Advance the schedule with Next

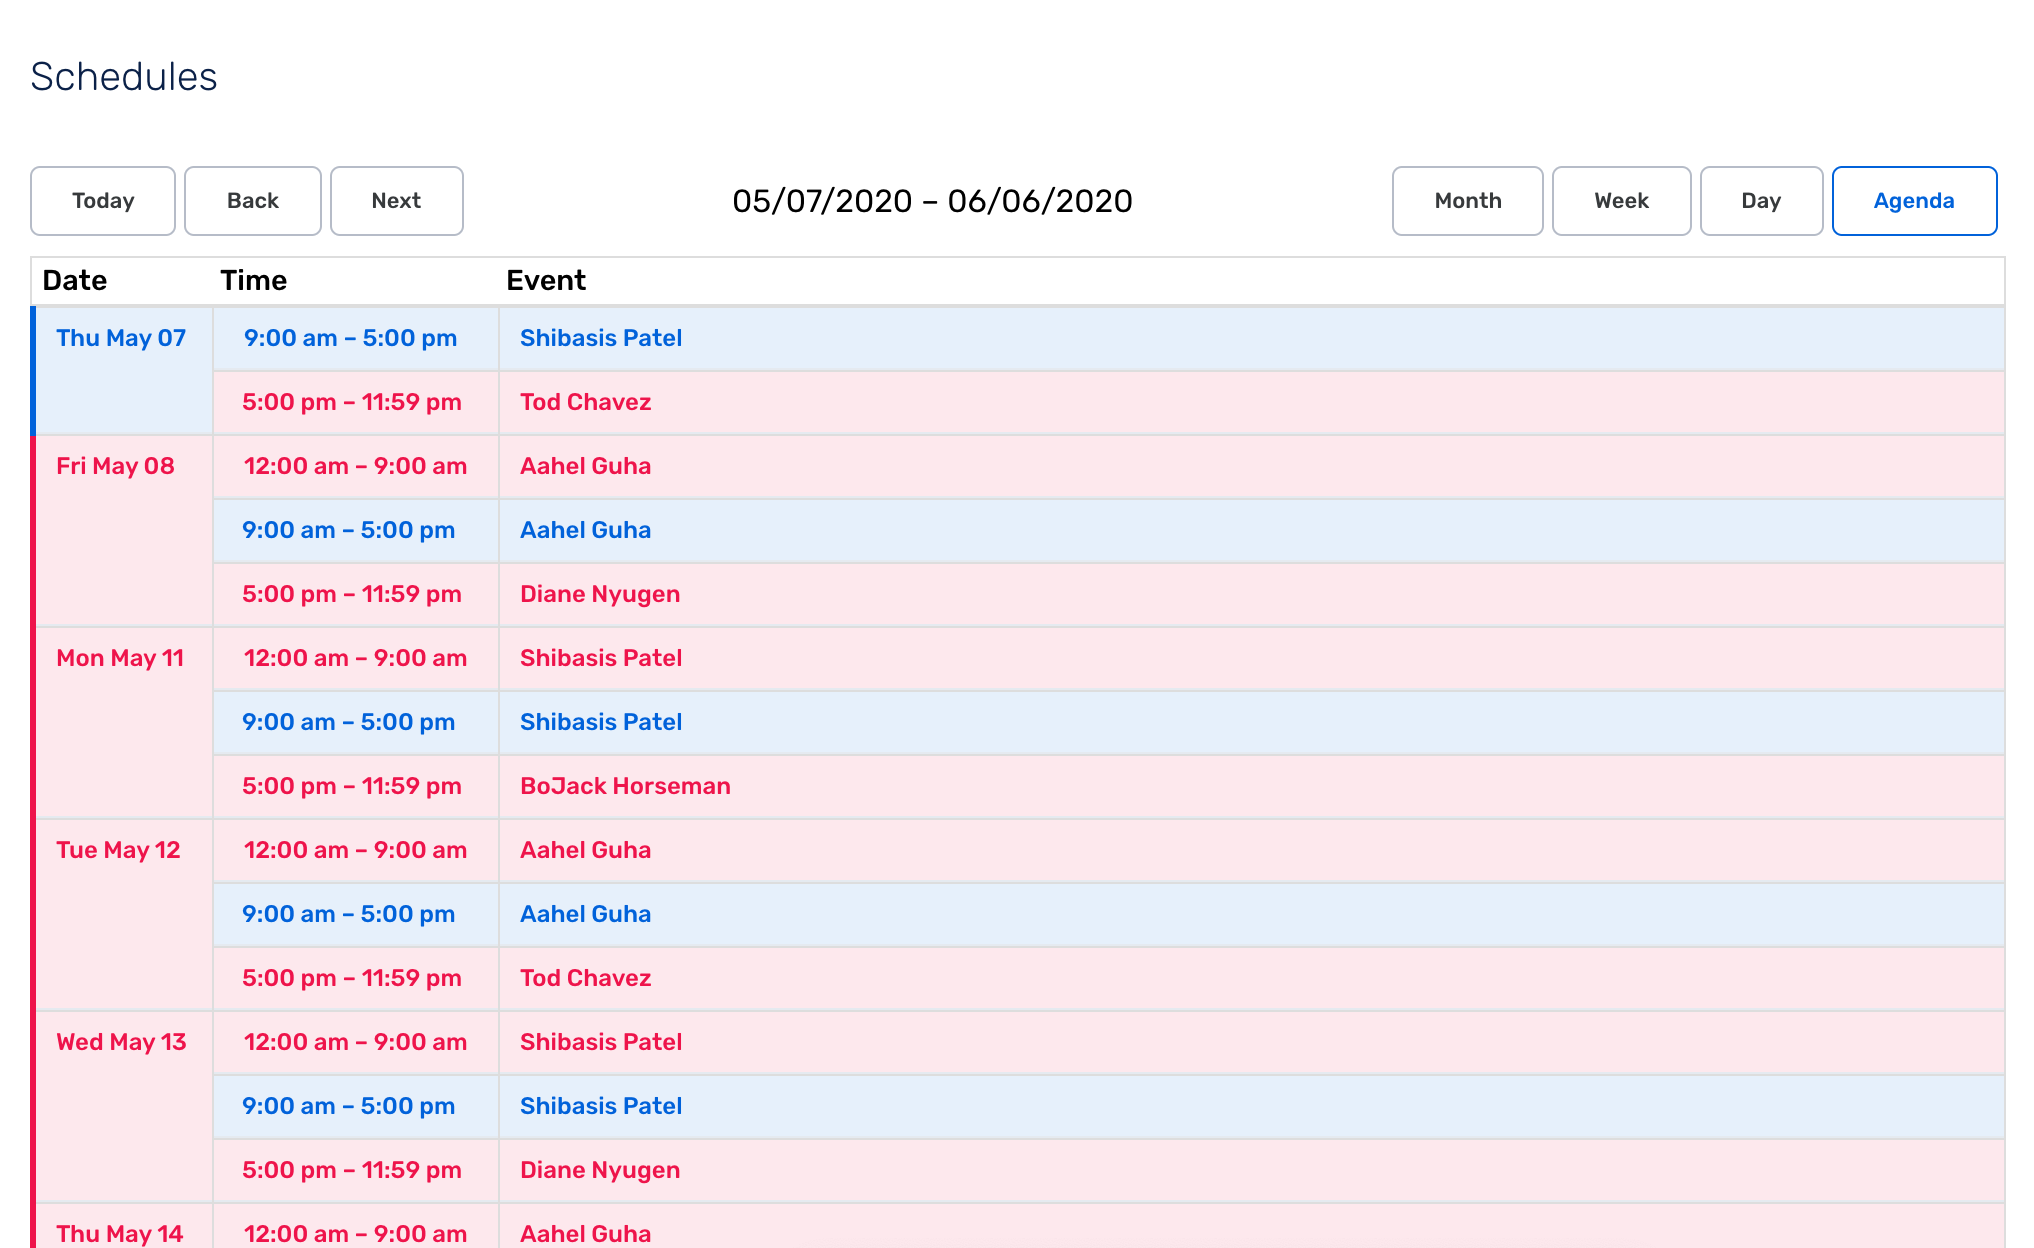pos(397,201)
